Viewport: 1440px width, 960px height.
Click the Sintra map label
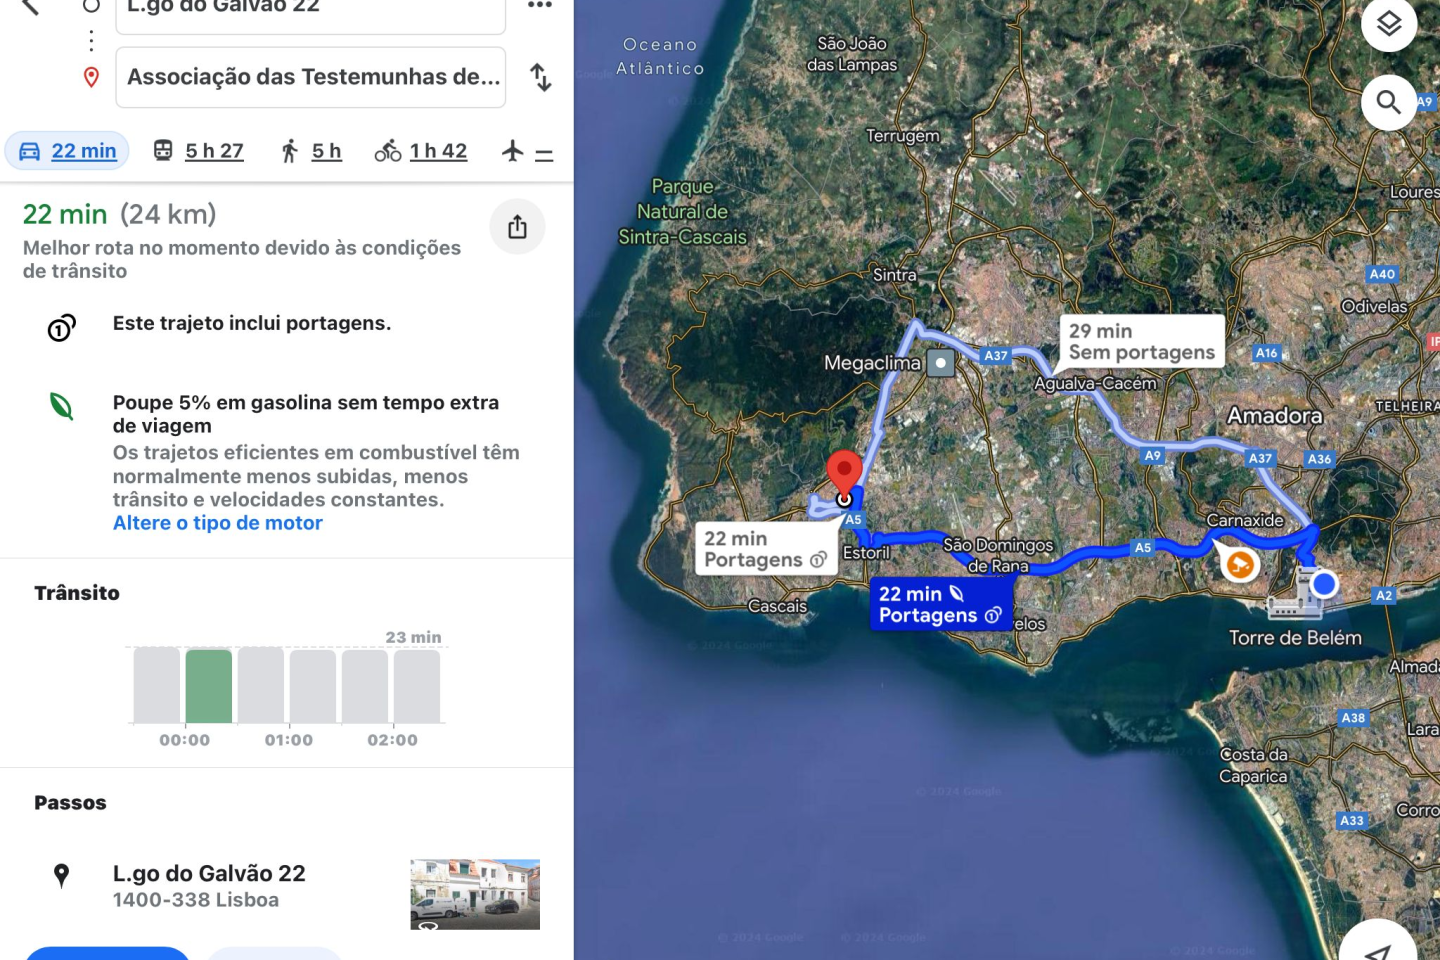tap(894, 275)
